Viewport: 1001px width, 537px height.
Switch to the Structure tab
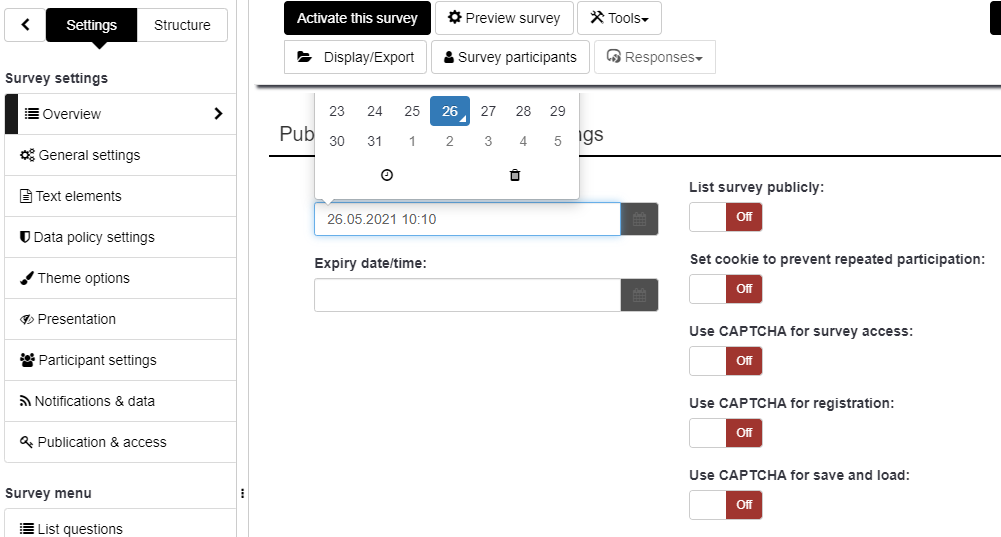tap(182, 25)
